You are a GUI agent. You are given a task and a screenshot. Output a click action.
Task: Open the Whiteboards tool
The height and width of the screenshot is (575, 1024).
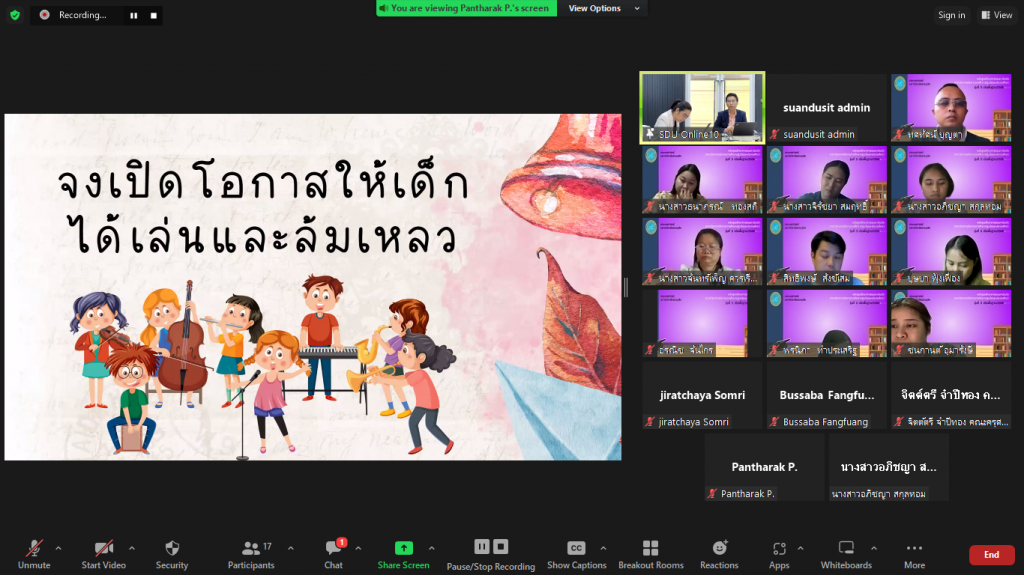click(846, 553)
